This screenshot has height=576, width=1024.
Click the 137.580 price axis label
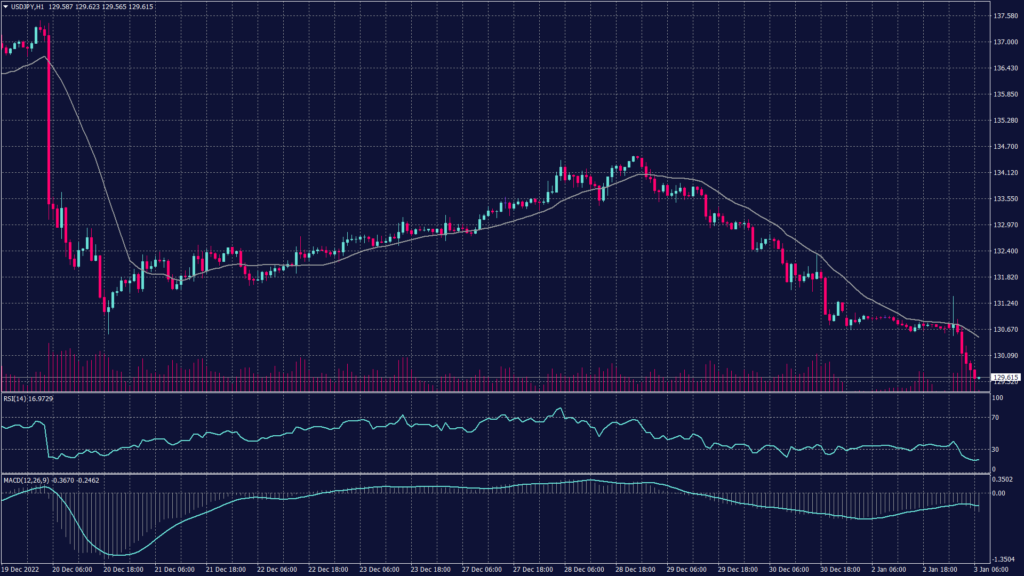[1004, 17]
